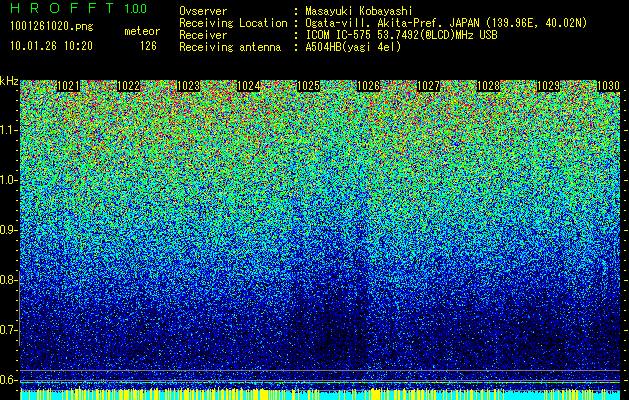The height and width of the screenshot is (400, 629).
Task: Select the 1026 time marker
Action: pos(368,86)
